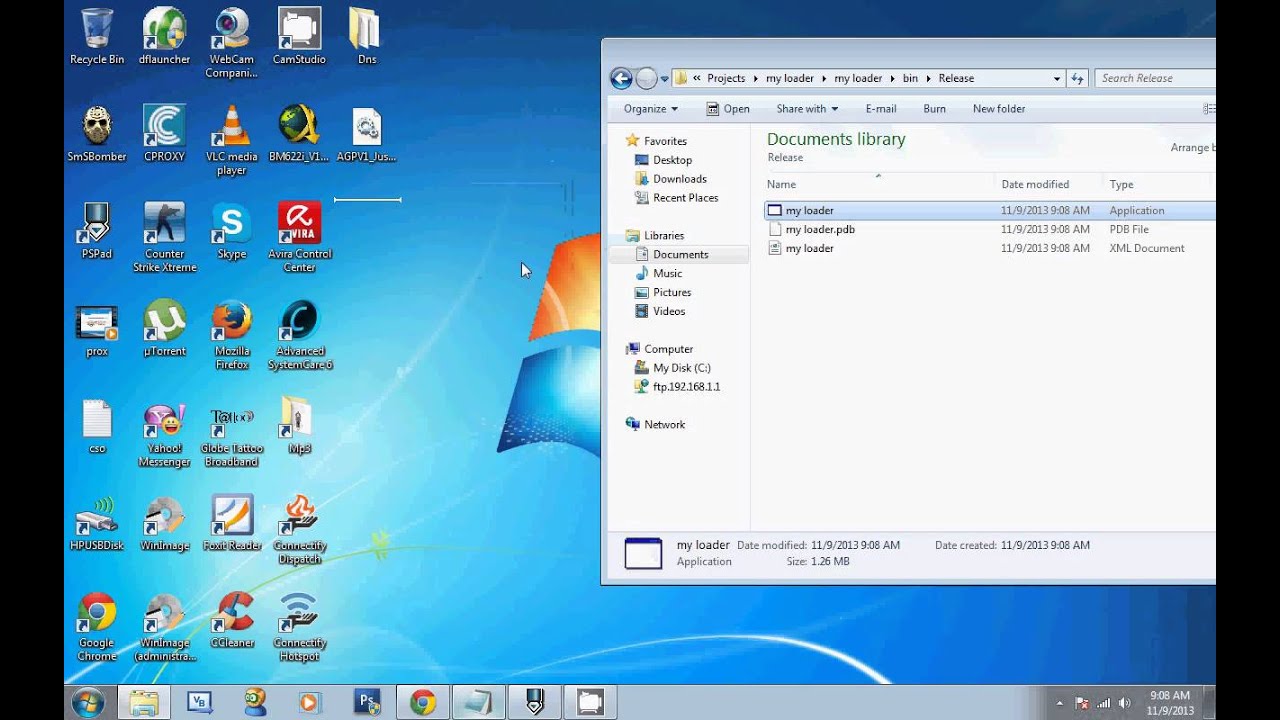Show hidden icons tray arrow
The height and width of the screenshot is (720, 1280).
pos(1059,703)
